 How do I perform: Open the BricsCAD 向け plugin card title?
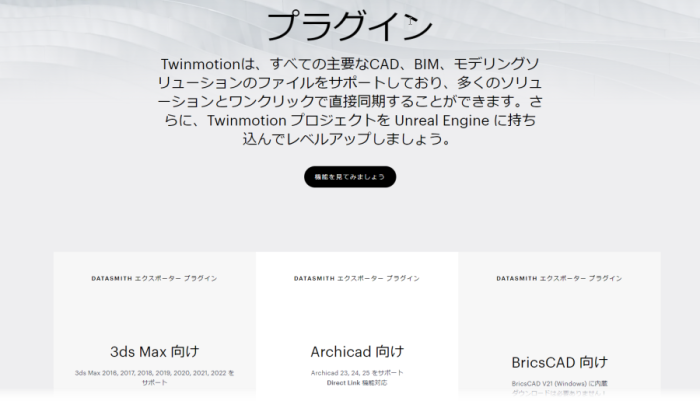[558, 362]
